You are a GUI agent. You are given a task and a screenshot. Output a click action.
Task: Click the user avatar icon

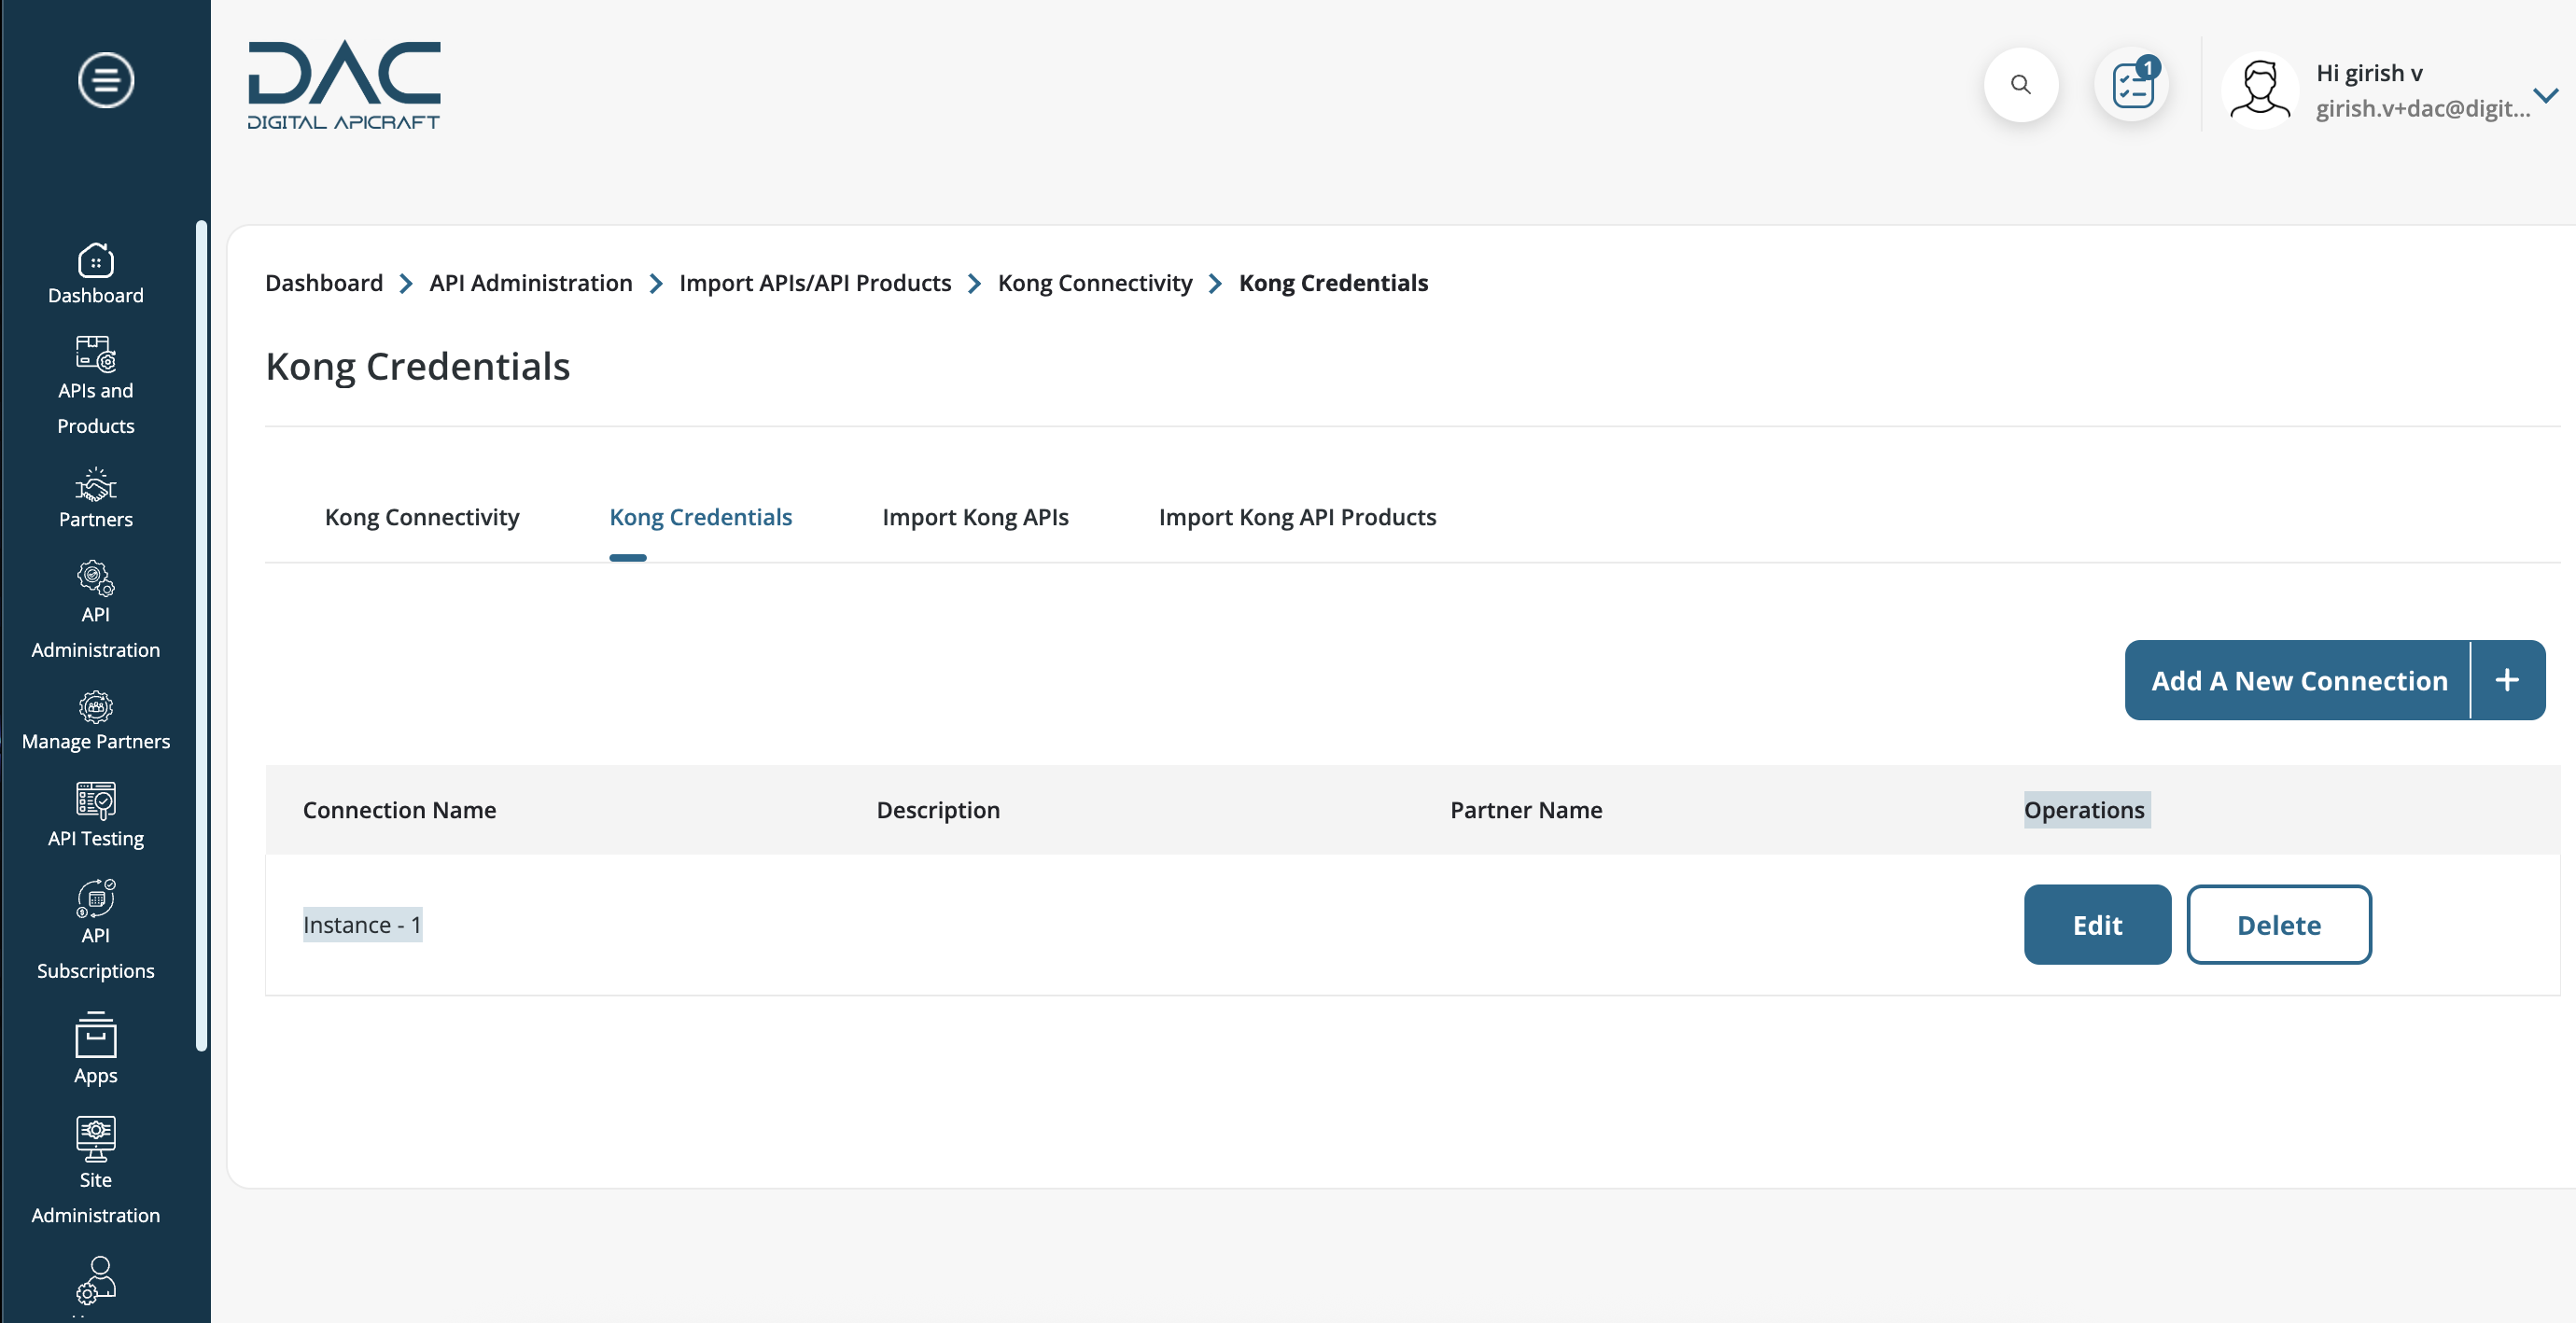[2260, 89]
